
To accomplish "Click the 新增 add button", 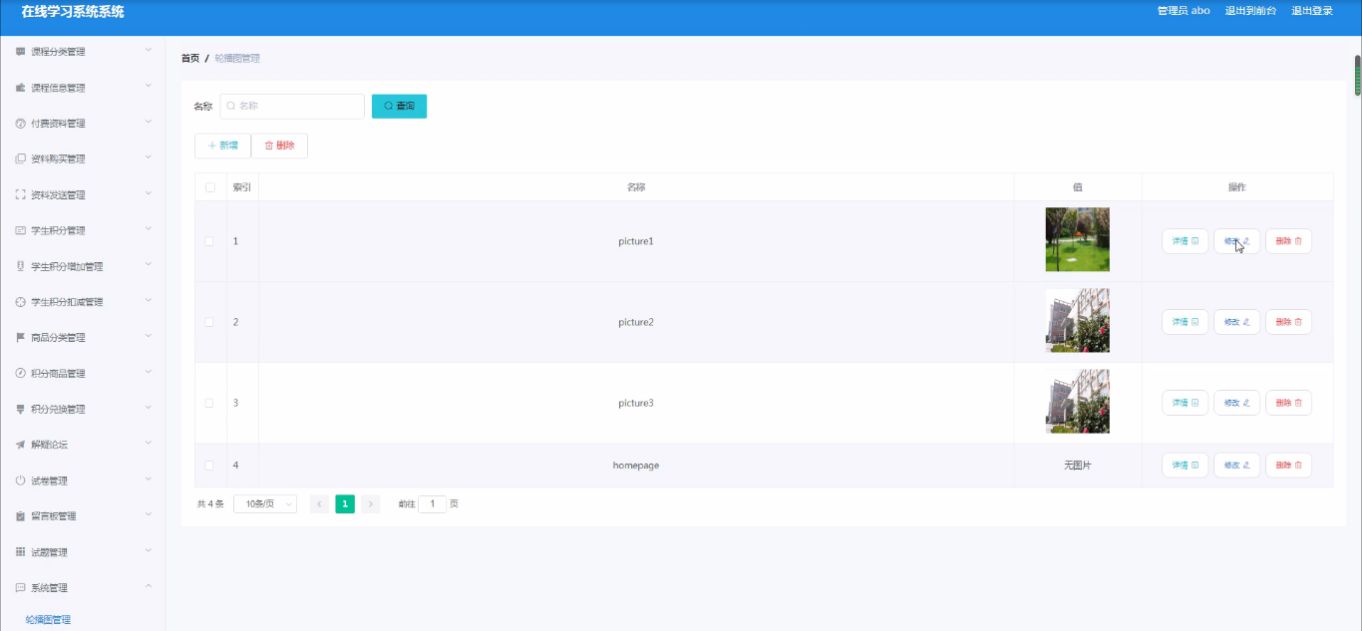I will click(x=223, y=145).
